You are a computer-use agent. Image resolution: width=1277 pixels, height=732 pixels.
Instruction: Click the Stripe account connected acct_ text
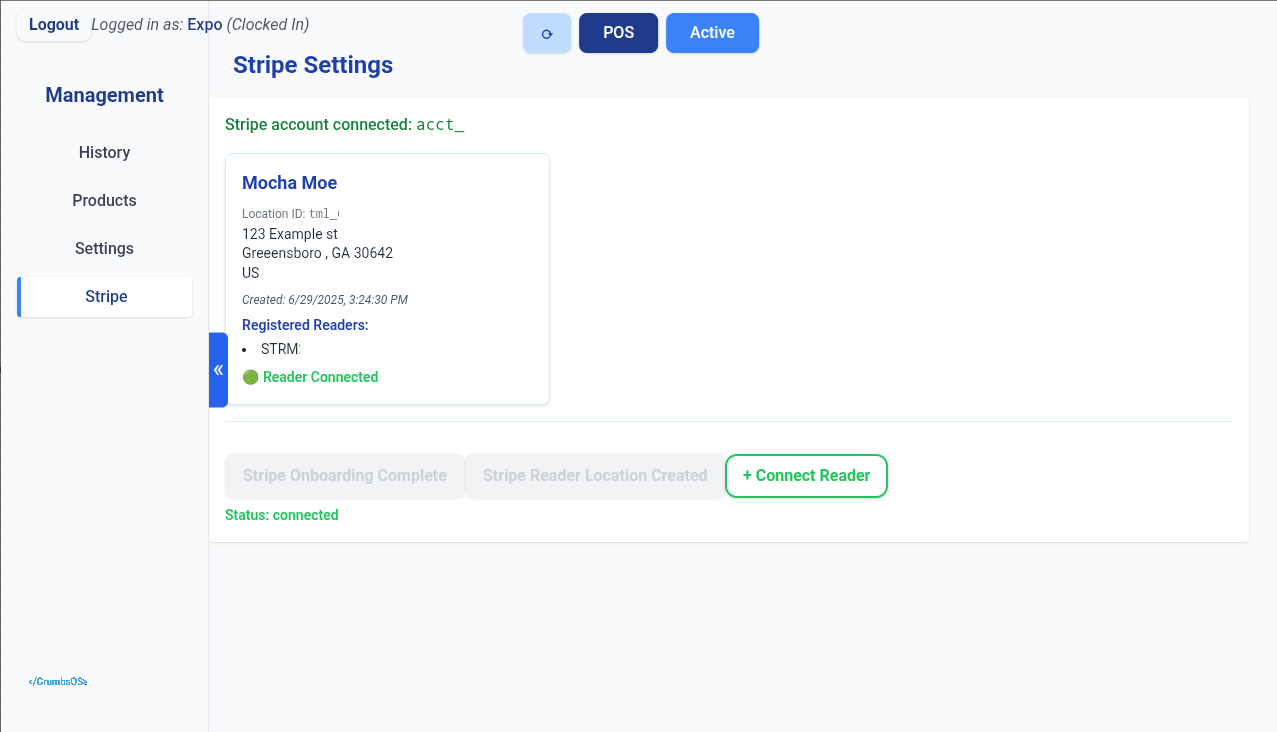tap(345, 125)
